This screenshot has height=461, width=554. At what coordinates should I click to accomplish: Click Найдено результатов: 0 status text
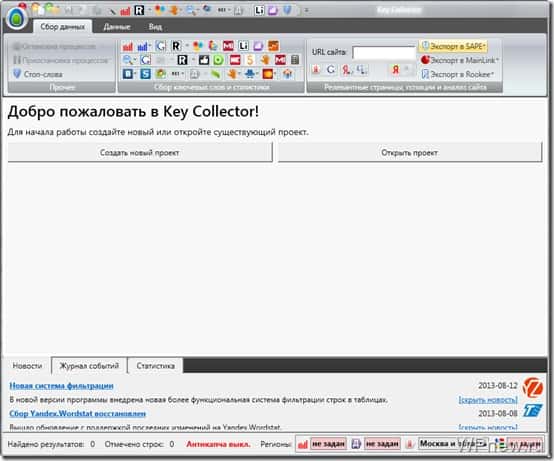51,444
